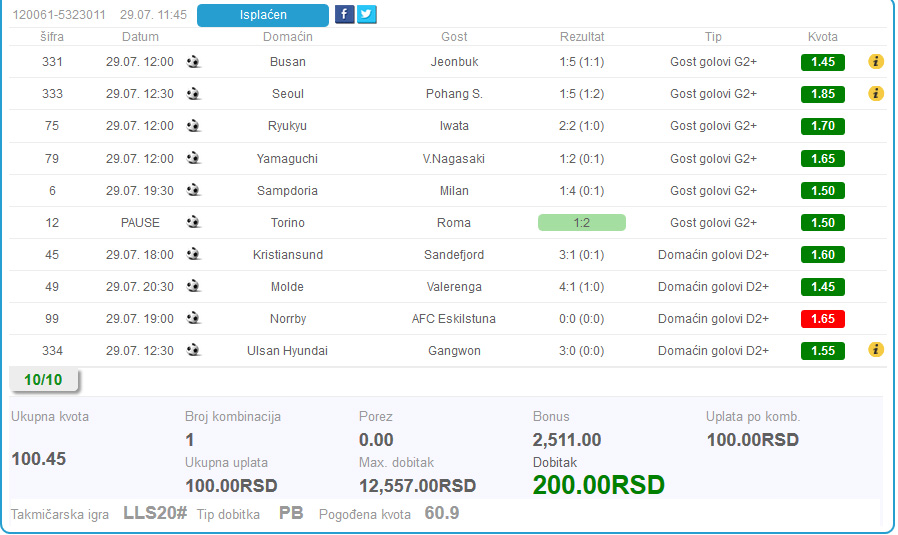Image resolution: width=898 pixels, height=535 pixels.
Task: Click soccer ball icon in Kristiansund row
Action: (x=194, y=254)
